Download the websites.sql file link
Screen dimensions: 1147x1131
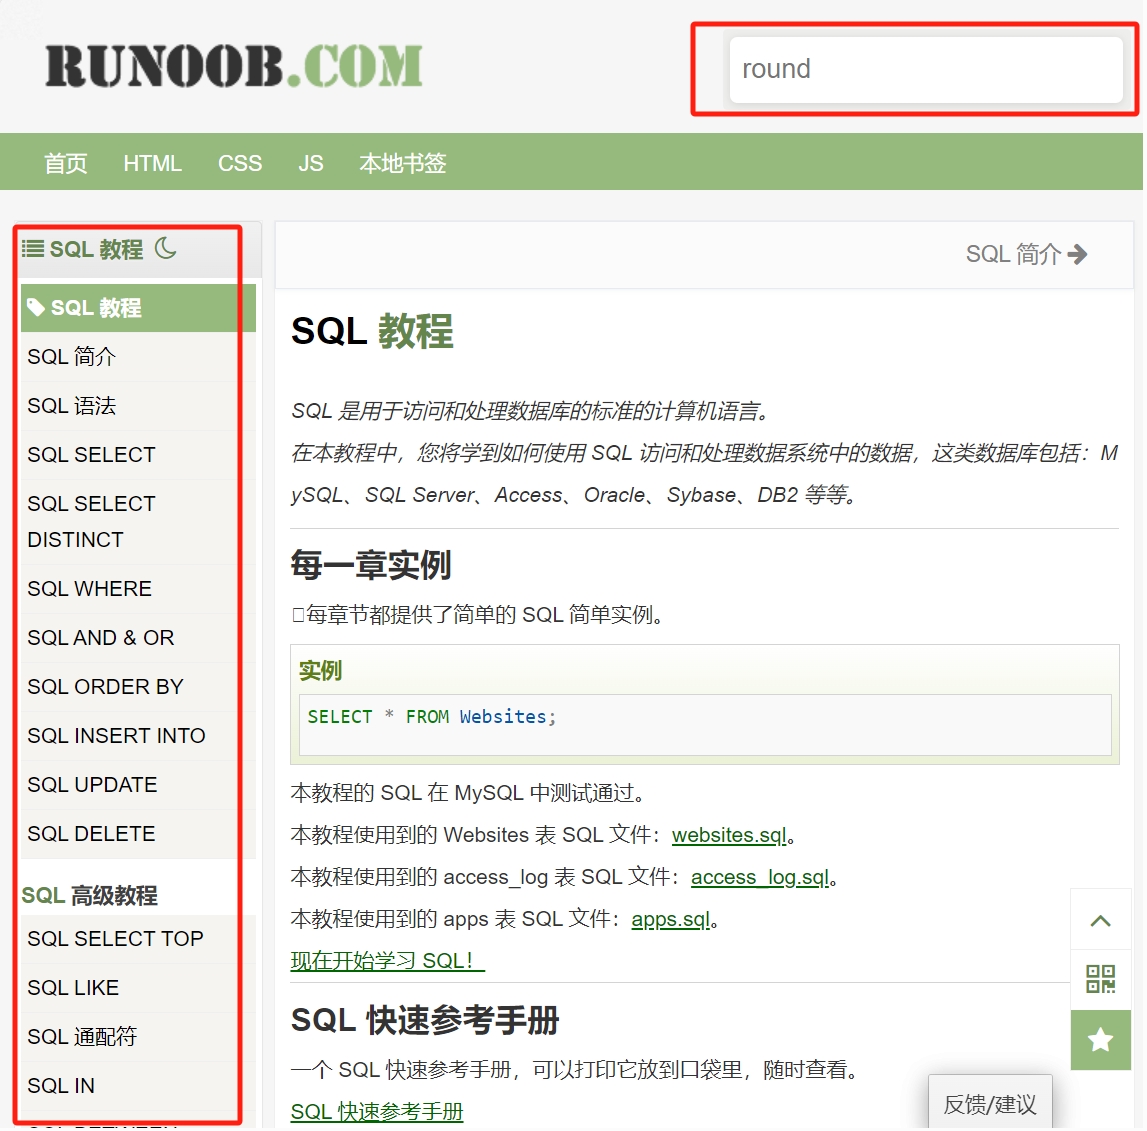click(729, 835)
